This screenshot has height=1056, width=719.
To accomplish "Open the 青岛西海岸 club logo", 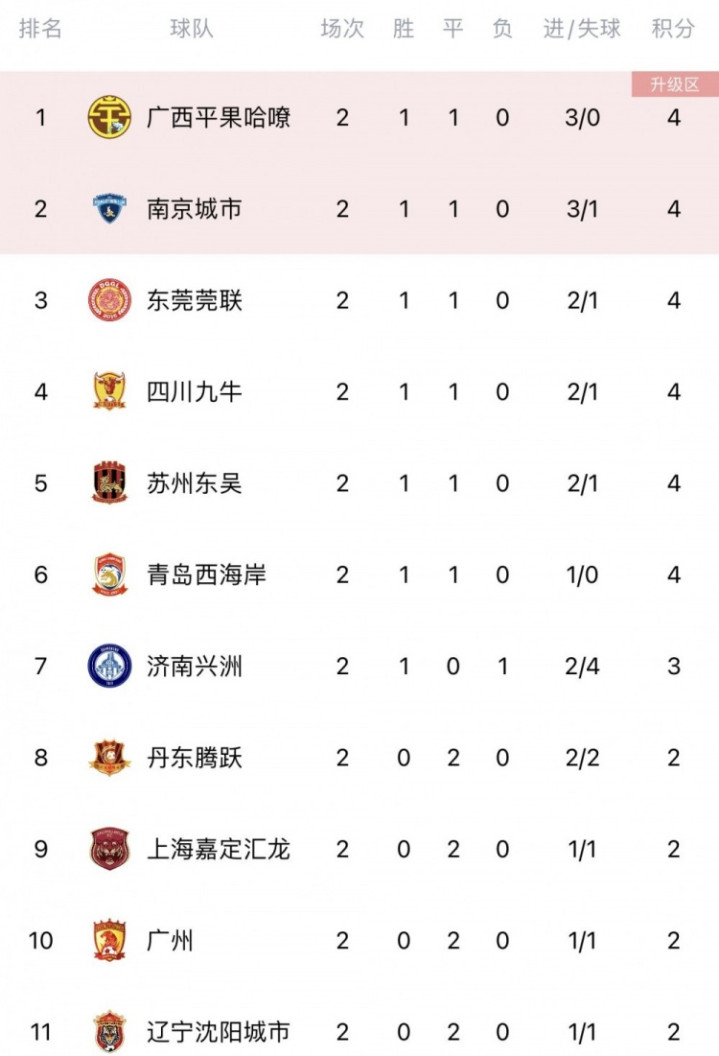I will pos(109,574).
